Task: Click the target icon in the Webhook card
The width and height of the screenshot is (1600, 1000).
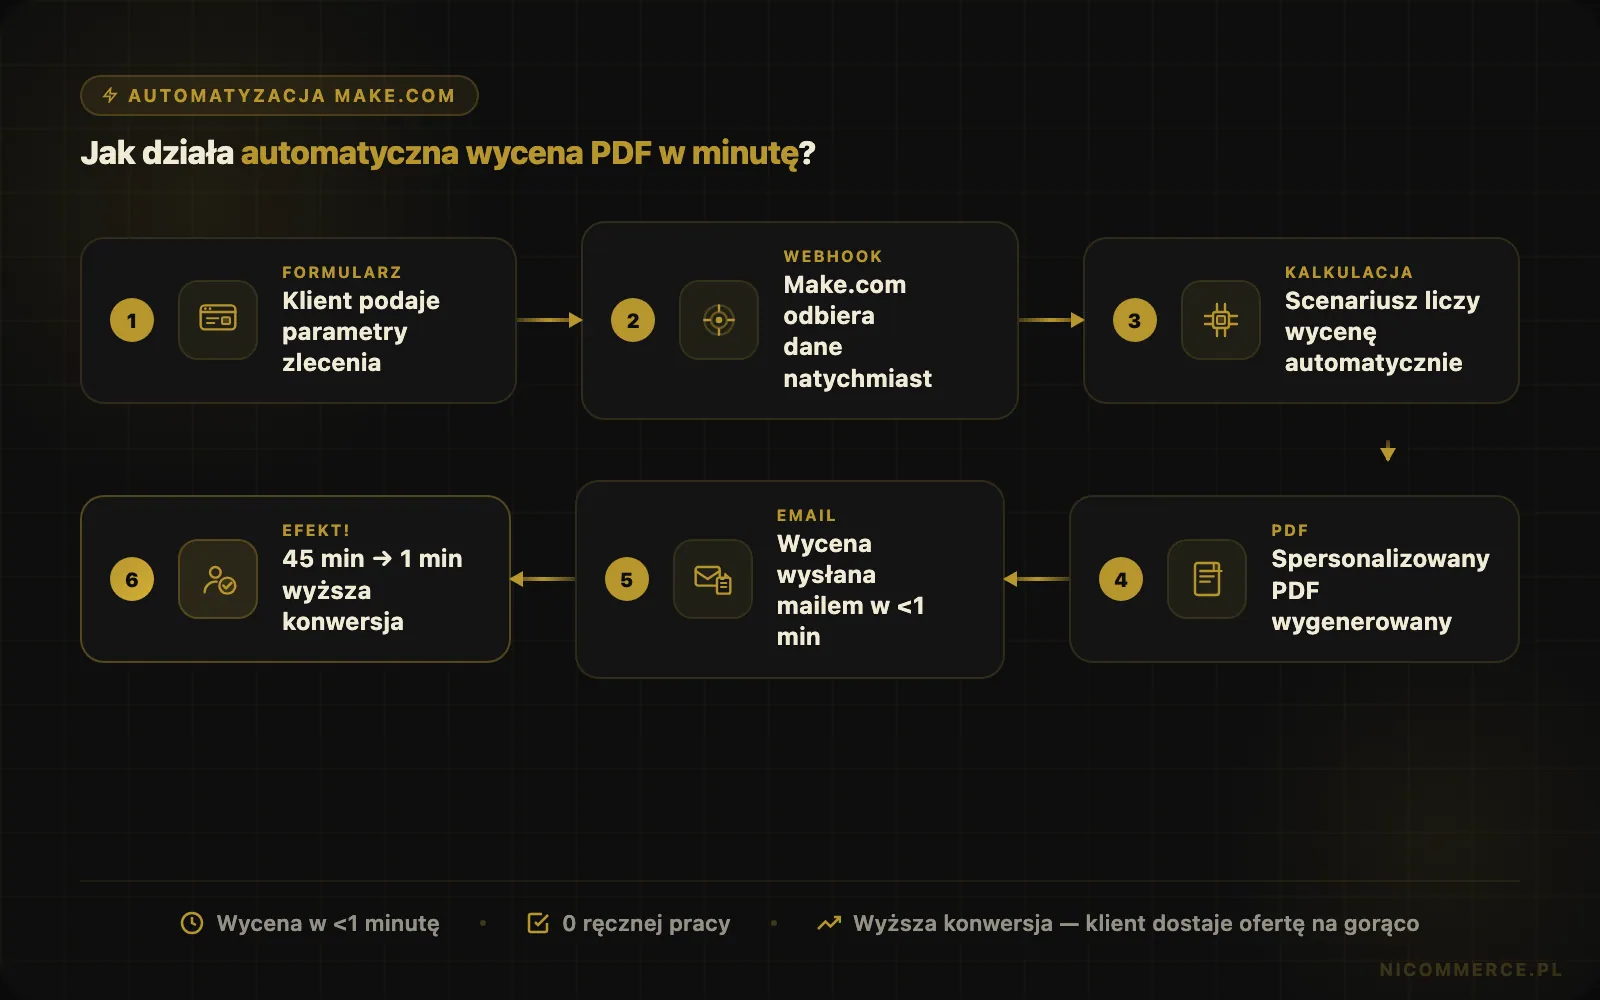Action: [x=719, y=320]
